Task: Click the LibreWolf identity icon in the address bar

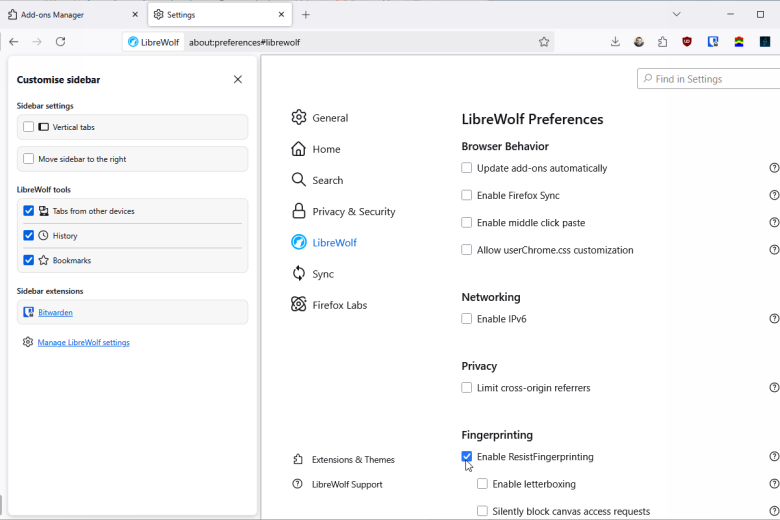Action: (x=154, y=42)
